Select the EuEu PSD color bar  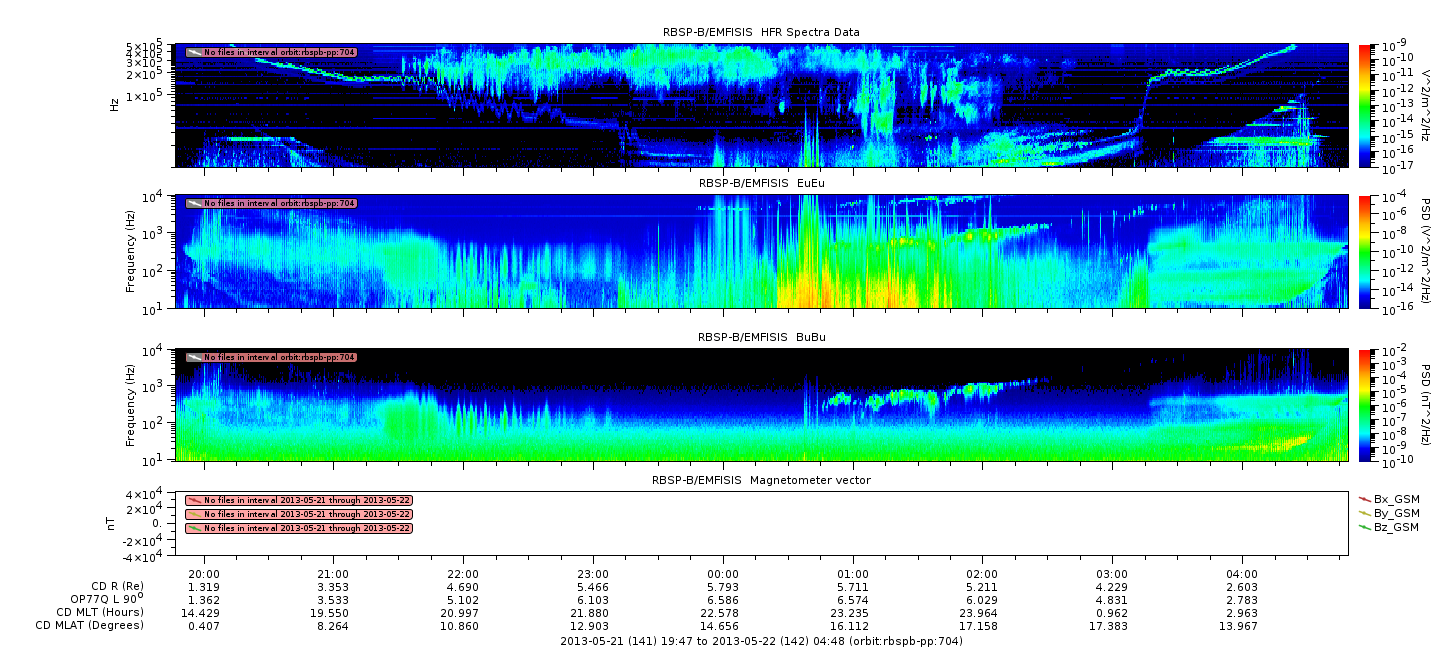1364,251
